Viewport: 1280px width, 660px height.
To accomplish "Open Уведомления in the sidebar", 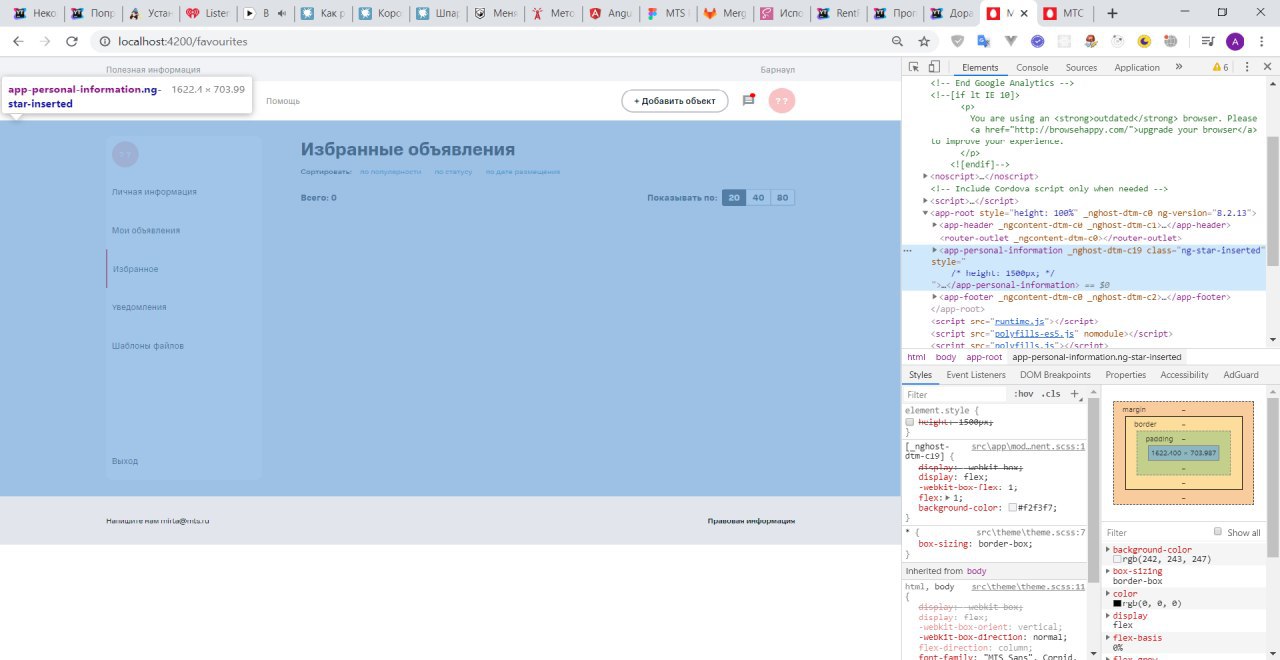I will pyautogui.click(x=139, y=307).
